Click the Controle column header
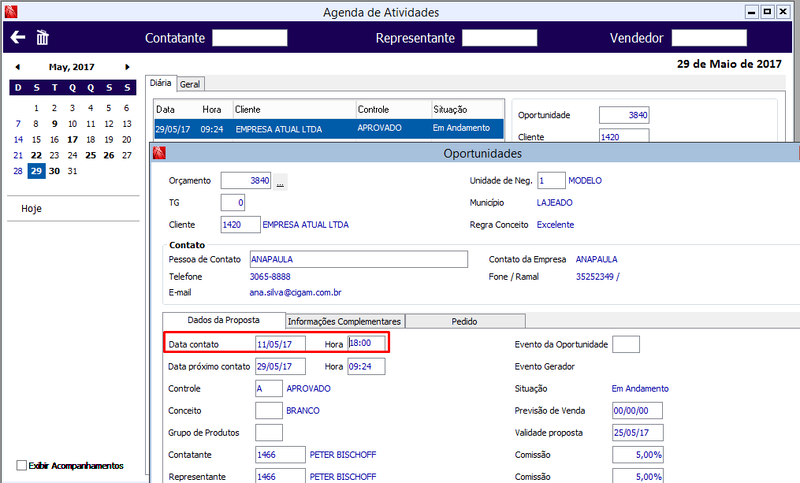Viewport: 800px width, 483px height. (393, 110)
